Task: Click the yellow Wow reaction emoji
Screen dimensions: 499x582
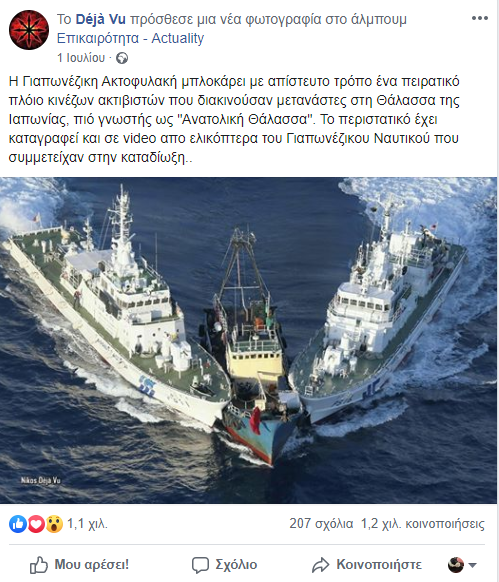Action: click(54, 524)
